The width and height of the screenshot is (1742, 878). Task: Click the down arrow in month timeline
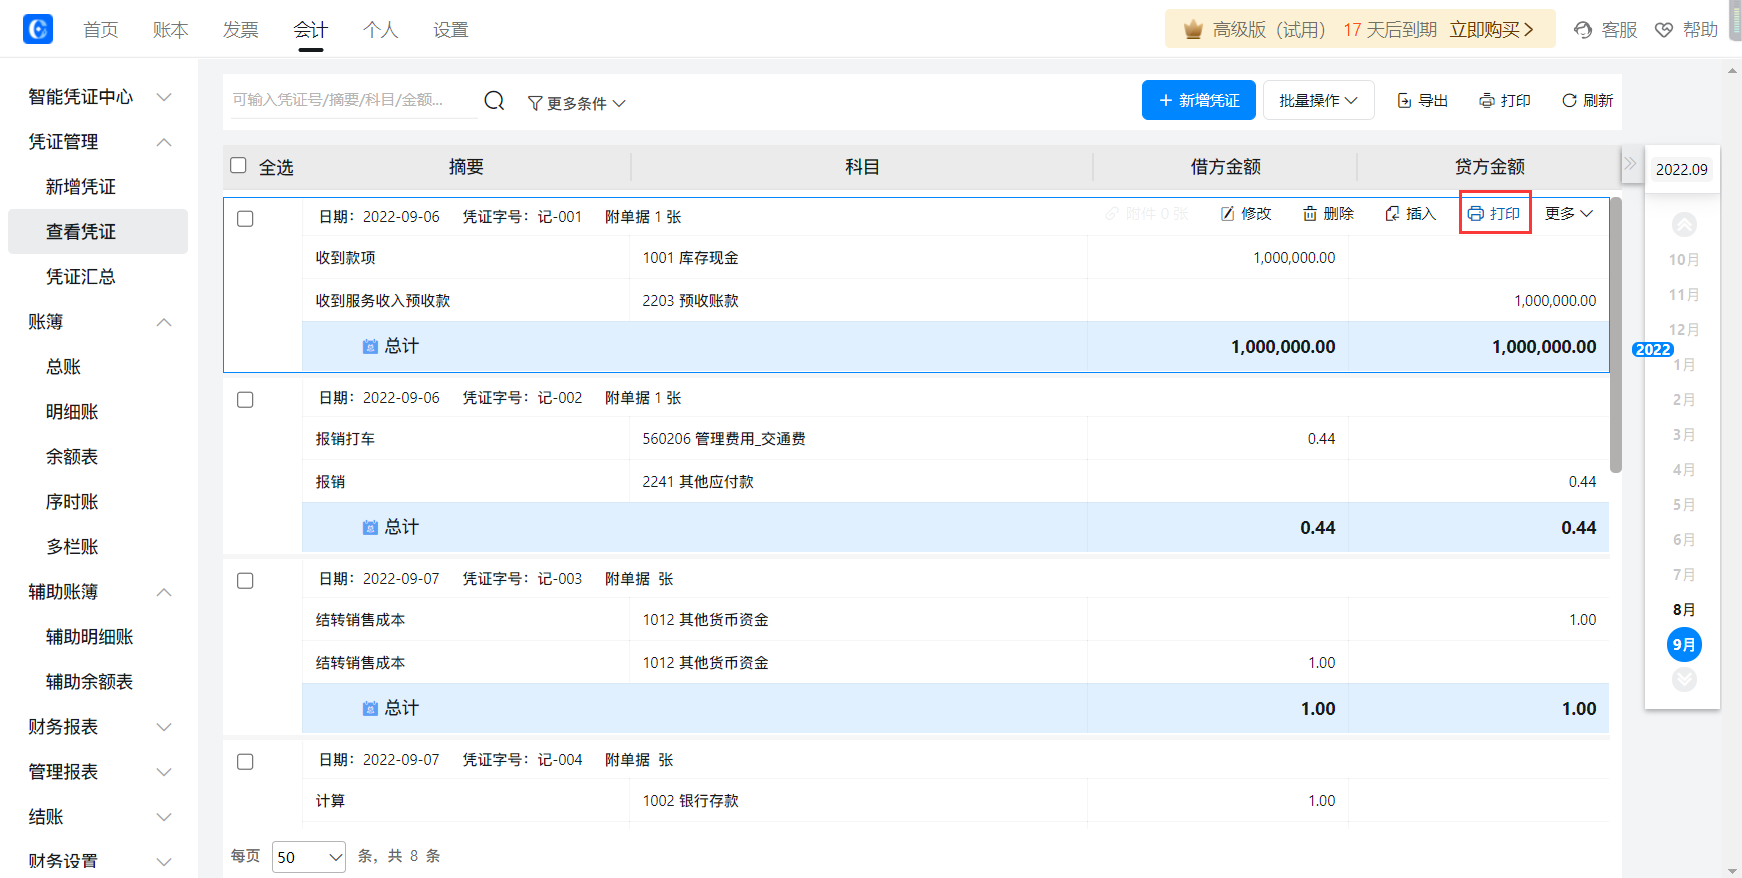[1684, 680]
